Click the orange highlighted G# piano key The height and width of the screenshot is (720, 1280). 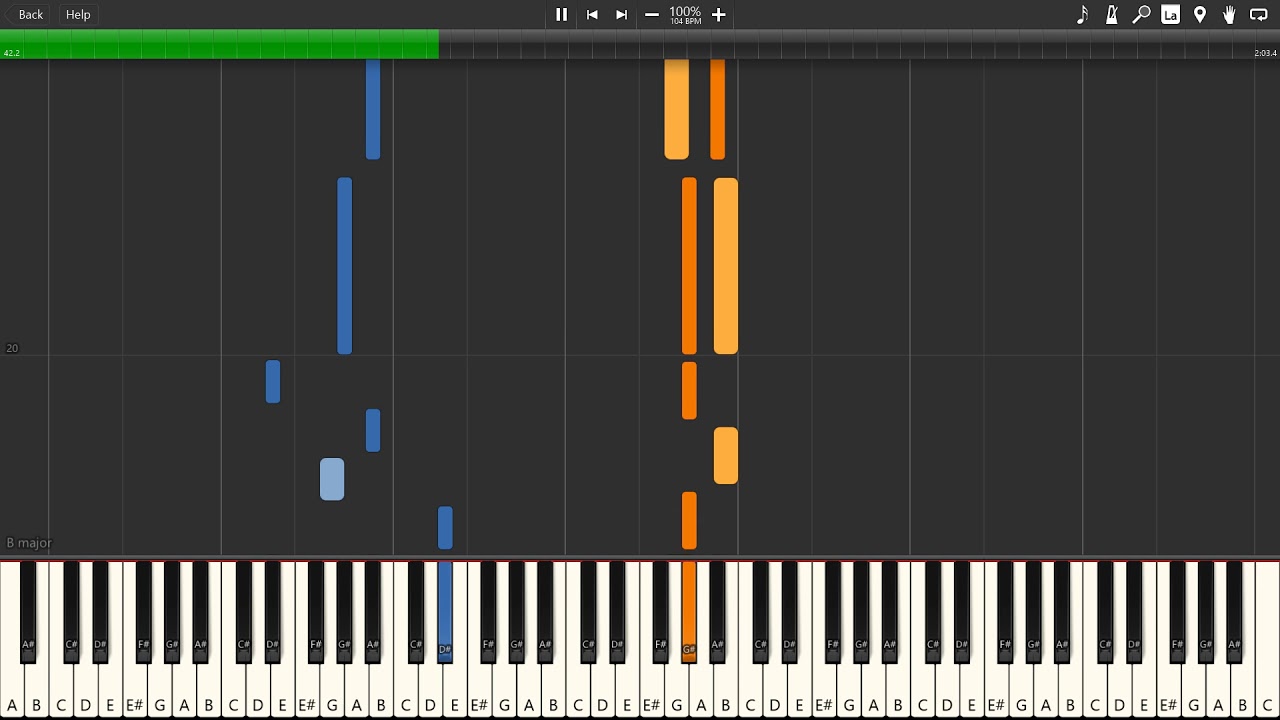coord(688,610)
